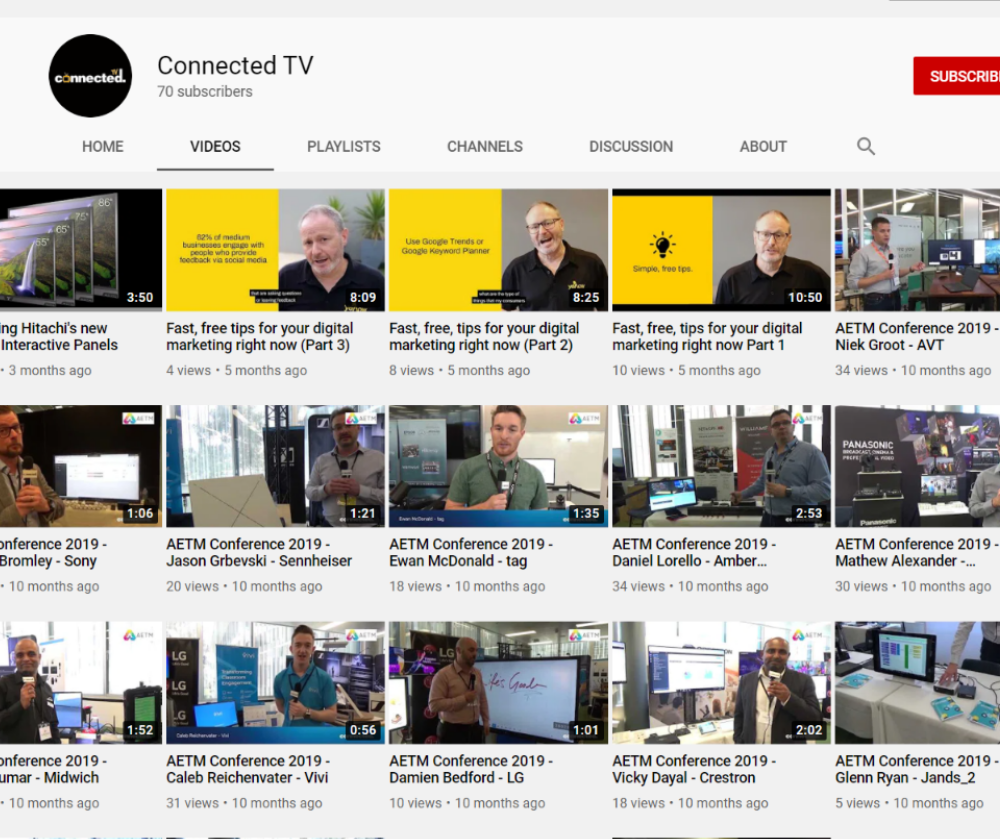Screen dimensions: 1000x839
Task: Play the Jason Grbevski - Sennheiser thumbnail
Action: pyautogui.click(x=276, y=466)
